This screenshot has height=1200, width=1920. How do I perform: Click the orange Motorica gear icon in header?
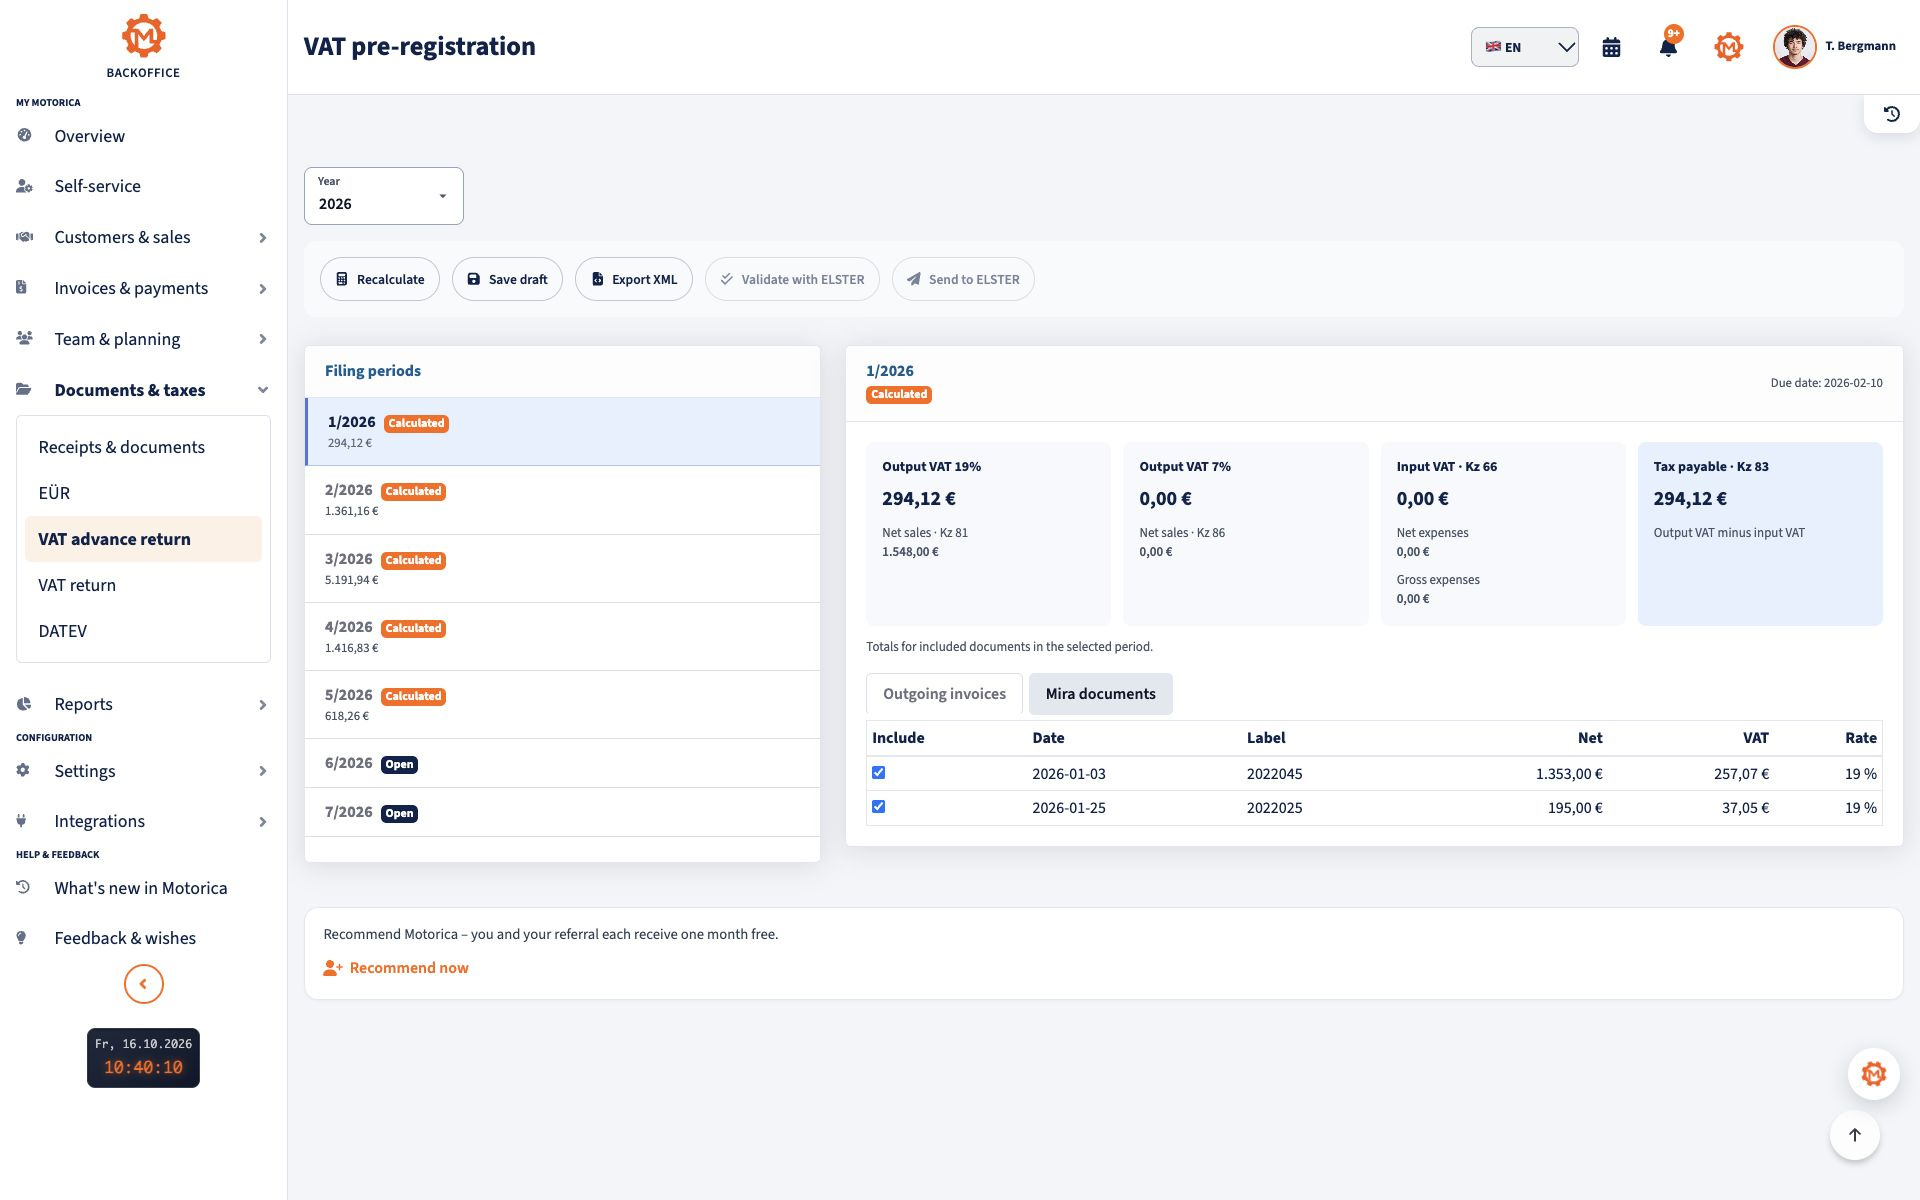[x=1728, y=47]
